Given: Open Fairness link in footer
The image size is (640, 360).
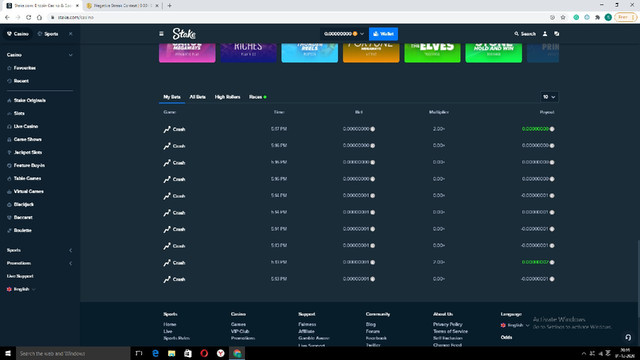Looking at the screenshot, I should click(x=307, y=324).
